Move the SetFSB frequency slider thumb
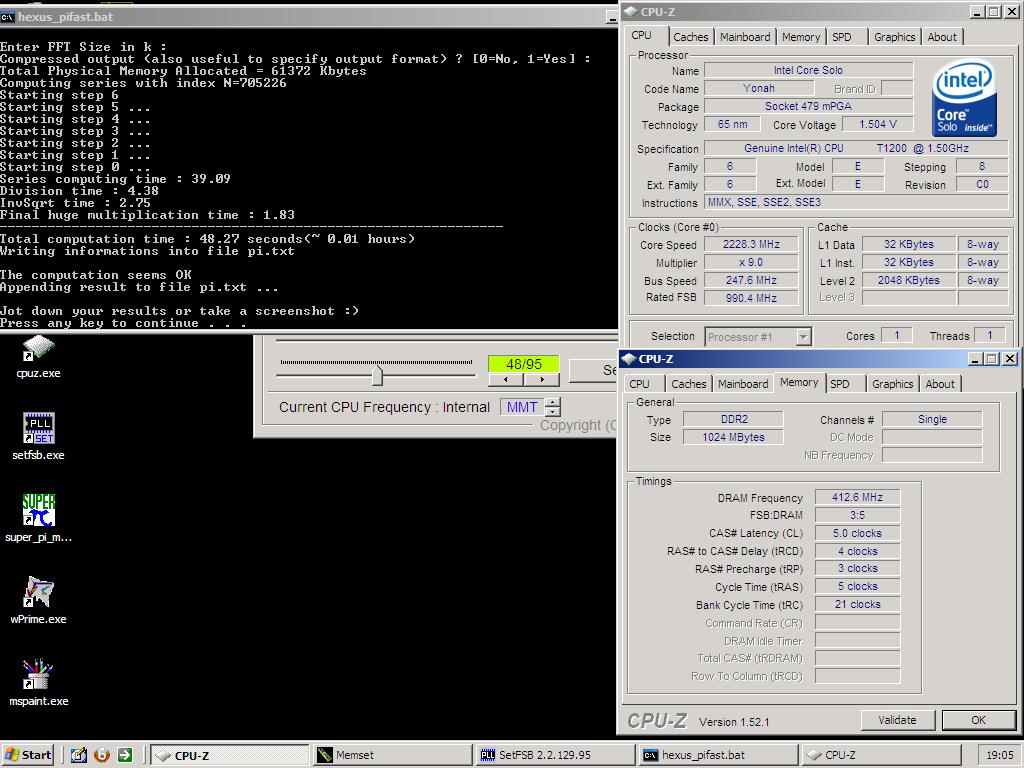 377,376
